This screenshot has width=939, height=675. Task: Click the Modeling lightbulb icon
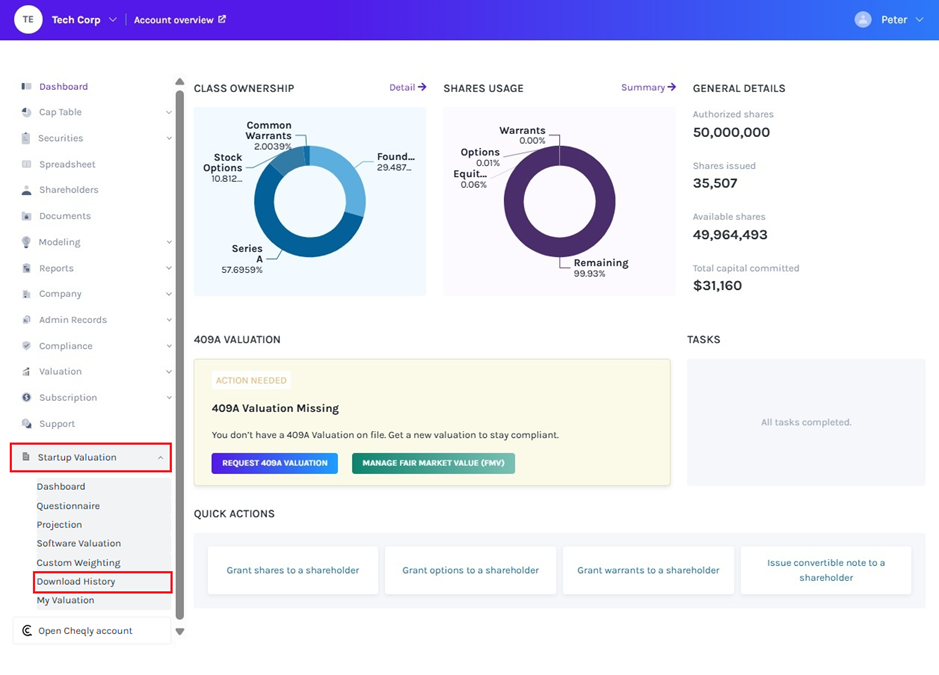pos(26,242)
